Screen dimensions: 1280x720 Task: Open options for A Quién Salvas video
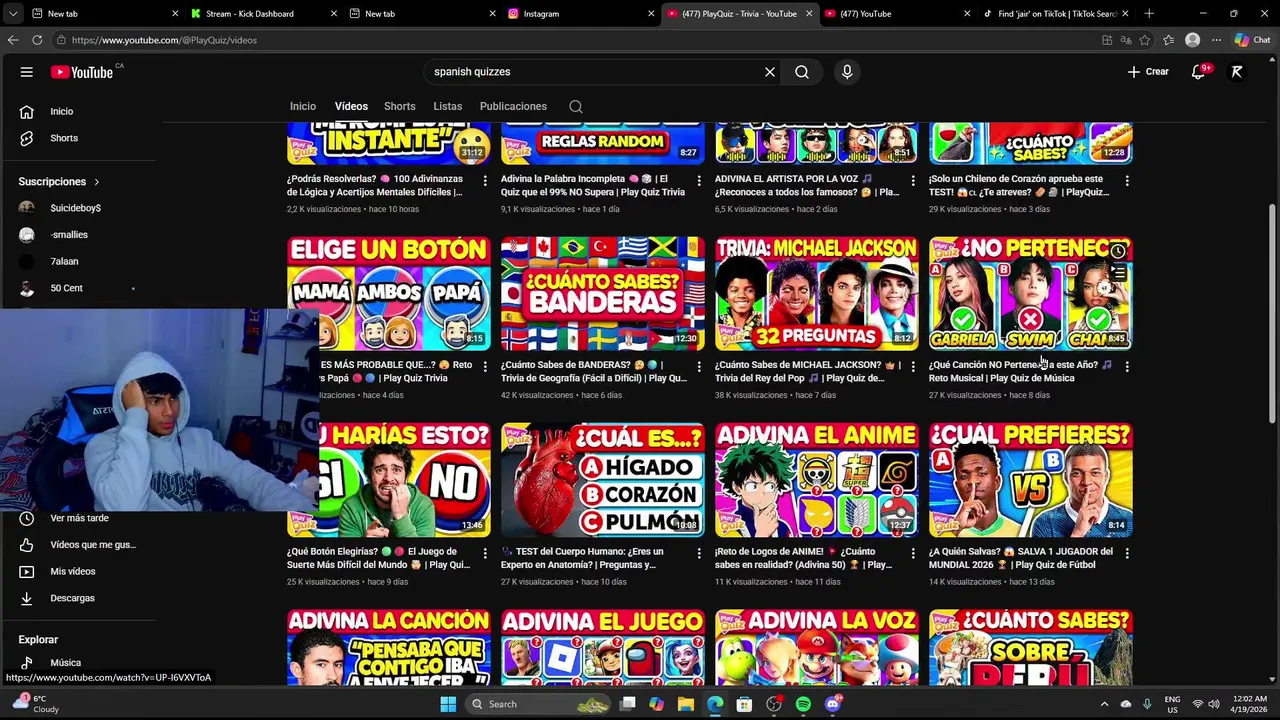click(1127, 553)
